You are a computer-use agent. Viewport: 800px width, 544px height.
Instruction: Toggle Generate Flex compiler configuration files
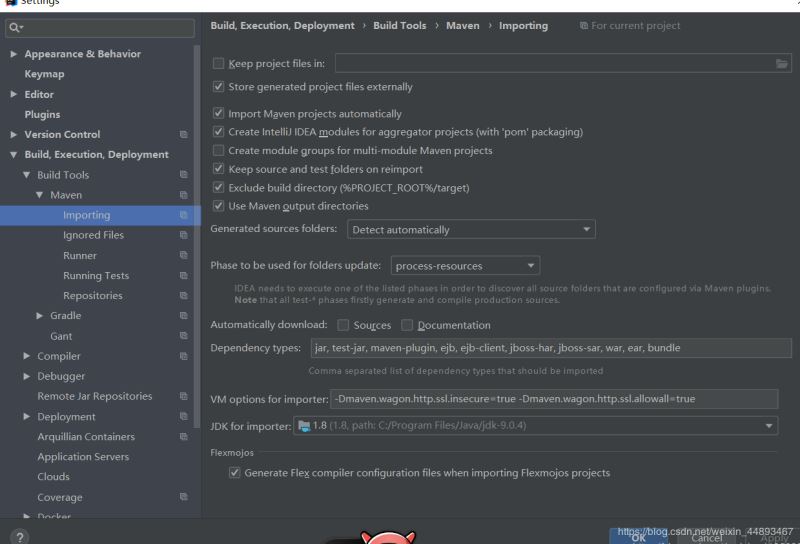[x=234, y=473]
